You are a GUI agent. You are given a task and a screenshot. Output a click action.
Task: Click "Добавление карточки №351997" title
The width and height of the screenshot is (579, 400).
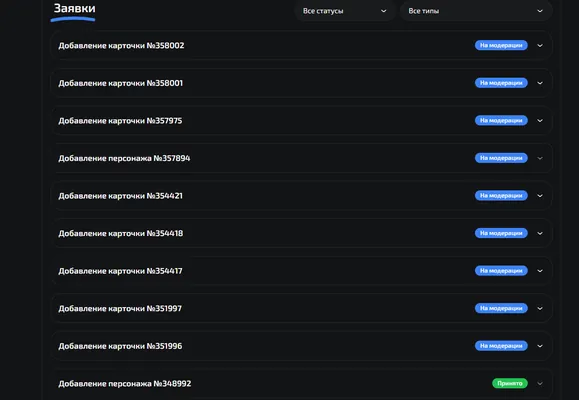(x=120, y=308)
